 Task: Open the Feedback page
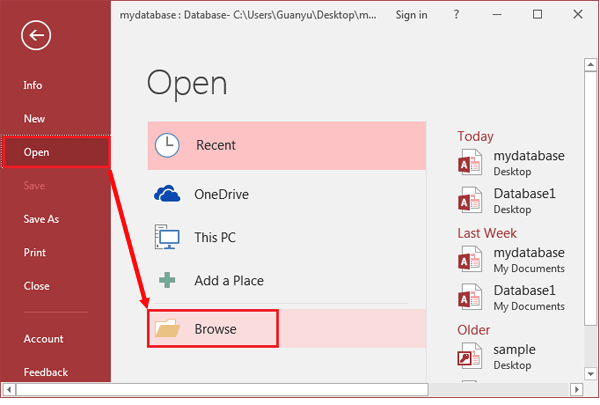click(46, 372)
